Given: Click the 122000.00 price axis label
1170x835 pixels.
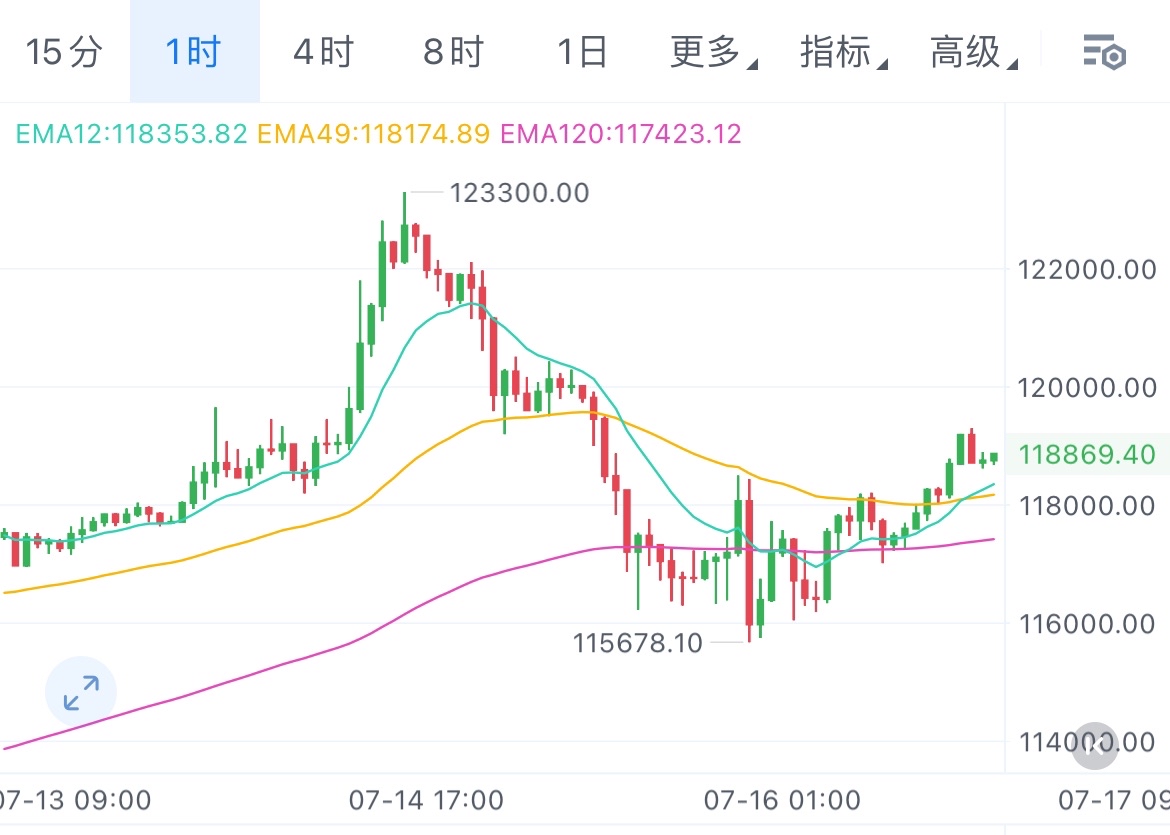Looking at the screenshot, I should pos(1086,270).
